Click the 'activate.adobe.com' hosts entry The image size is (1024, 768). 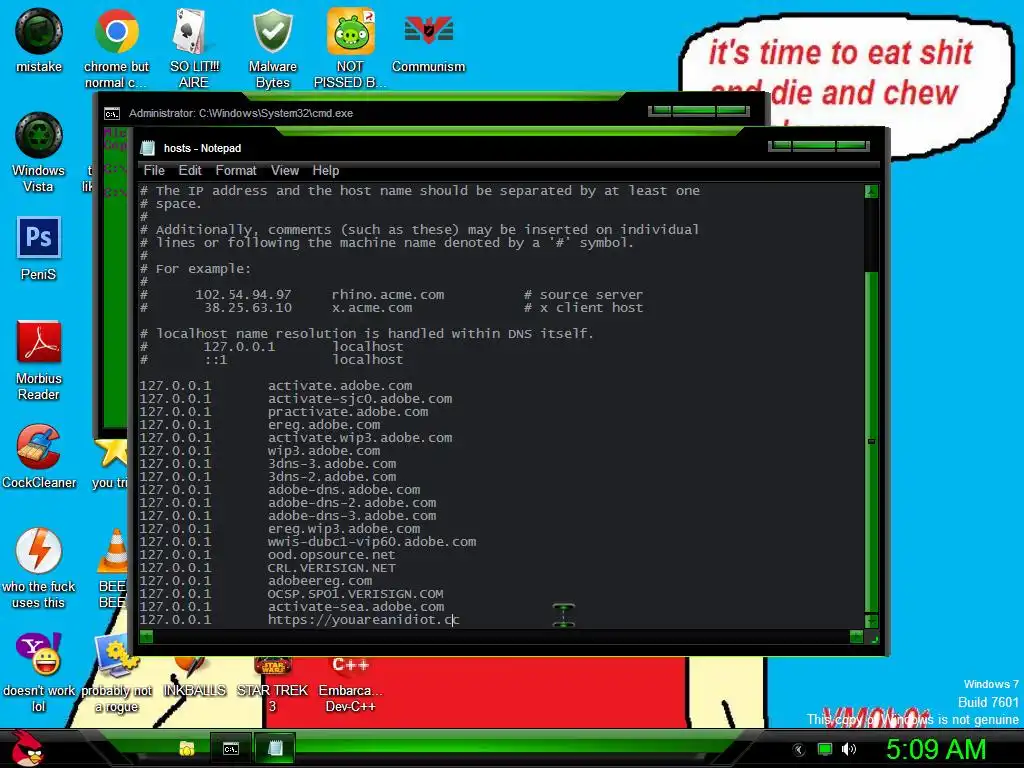click(x=340, y=385)
